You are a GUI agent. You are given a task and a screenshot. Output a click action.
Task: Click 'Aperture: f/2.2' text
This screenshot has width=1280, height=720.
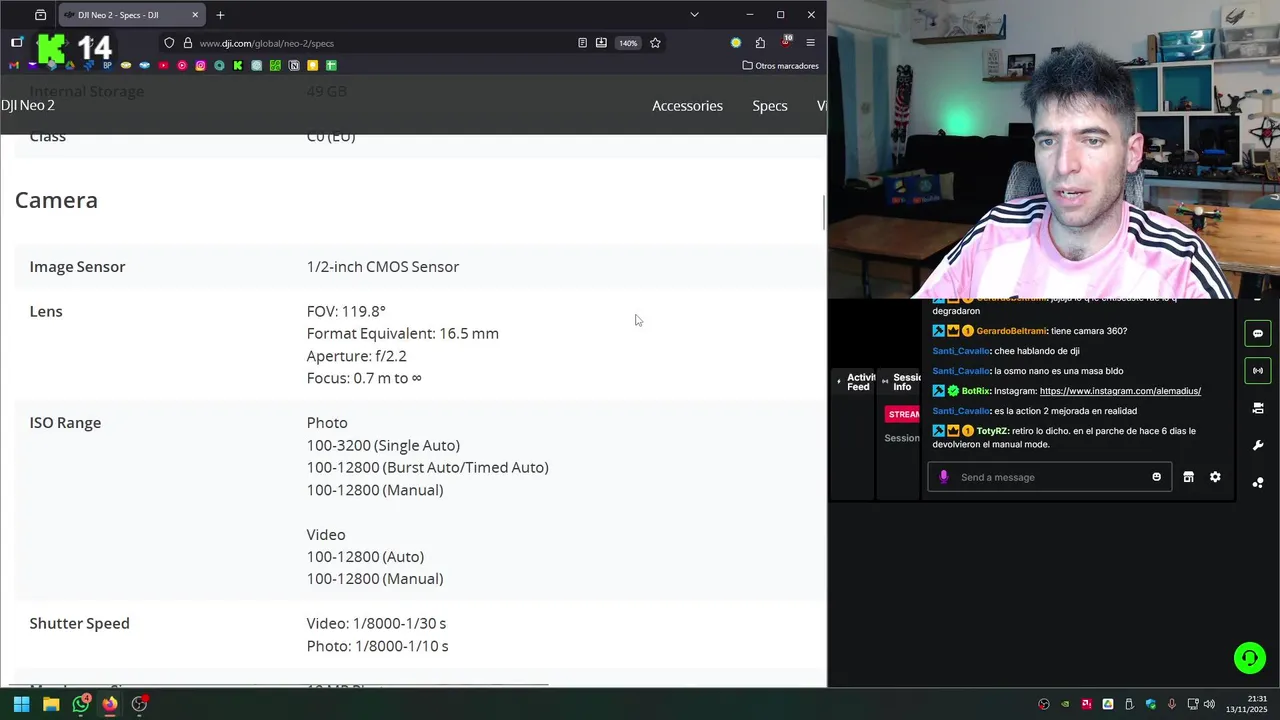(357, 356)
